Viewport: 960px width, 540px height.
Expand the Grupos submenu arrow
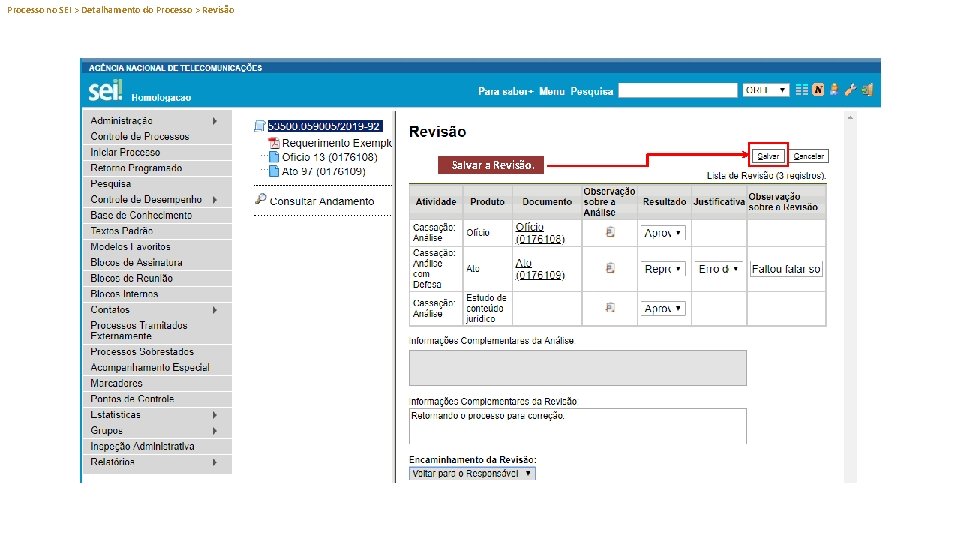215,431
